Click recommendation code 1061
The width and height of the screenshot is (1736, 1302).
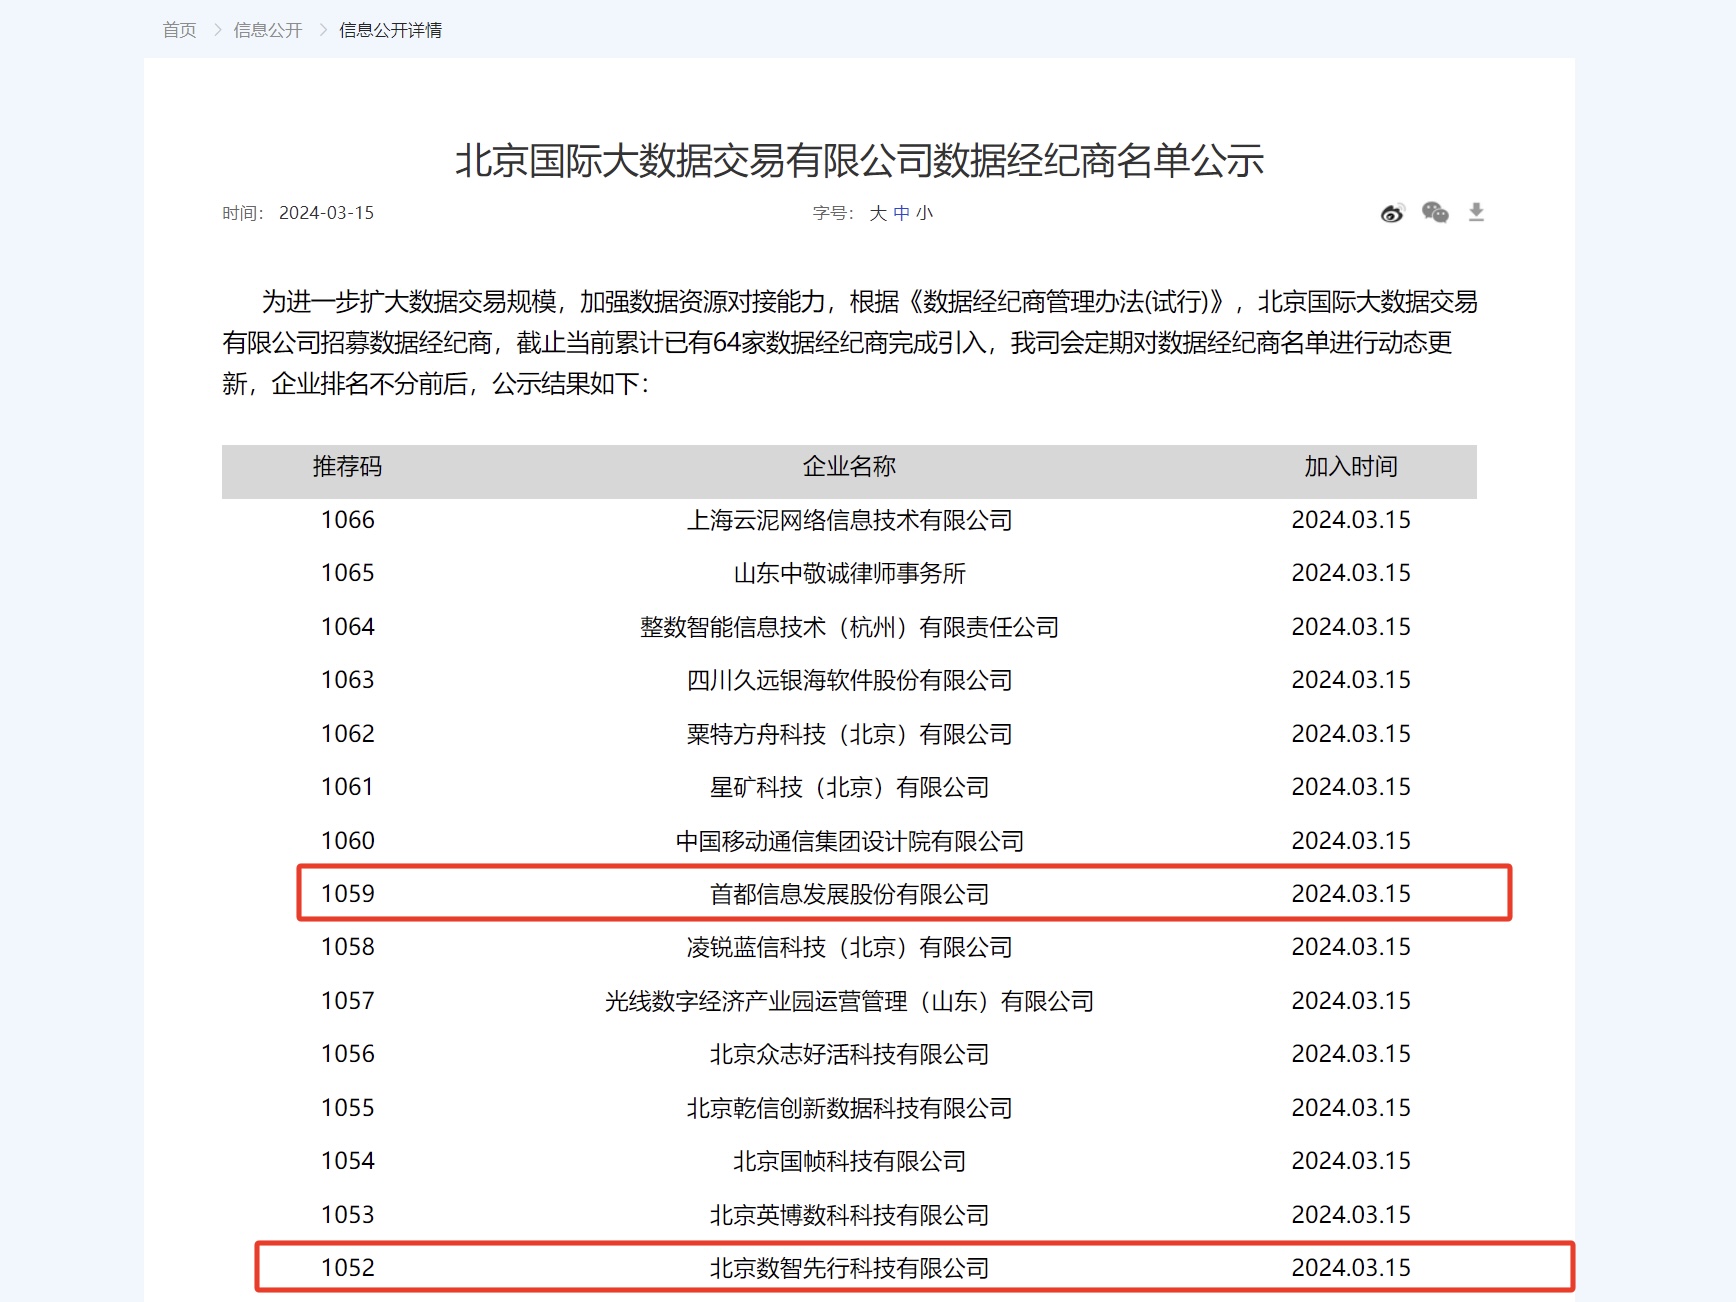click(x=348, y=787)
